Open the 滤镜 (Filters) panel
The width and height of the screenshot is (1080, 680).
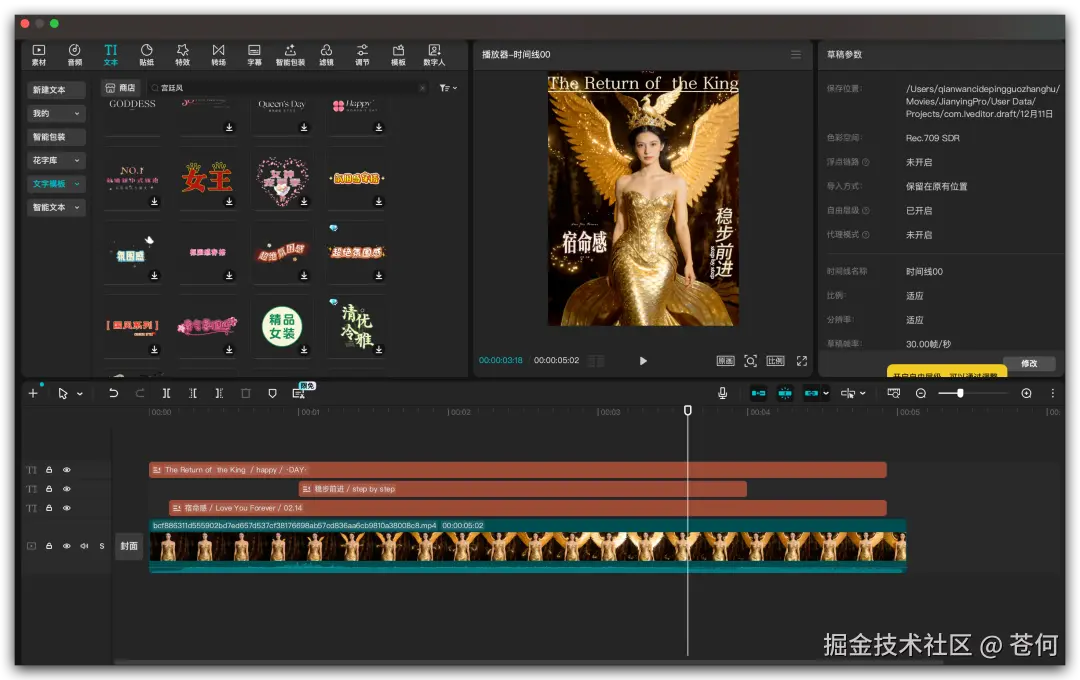click(326, 54)
